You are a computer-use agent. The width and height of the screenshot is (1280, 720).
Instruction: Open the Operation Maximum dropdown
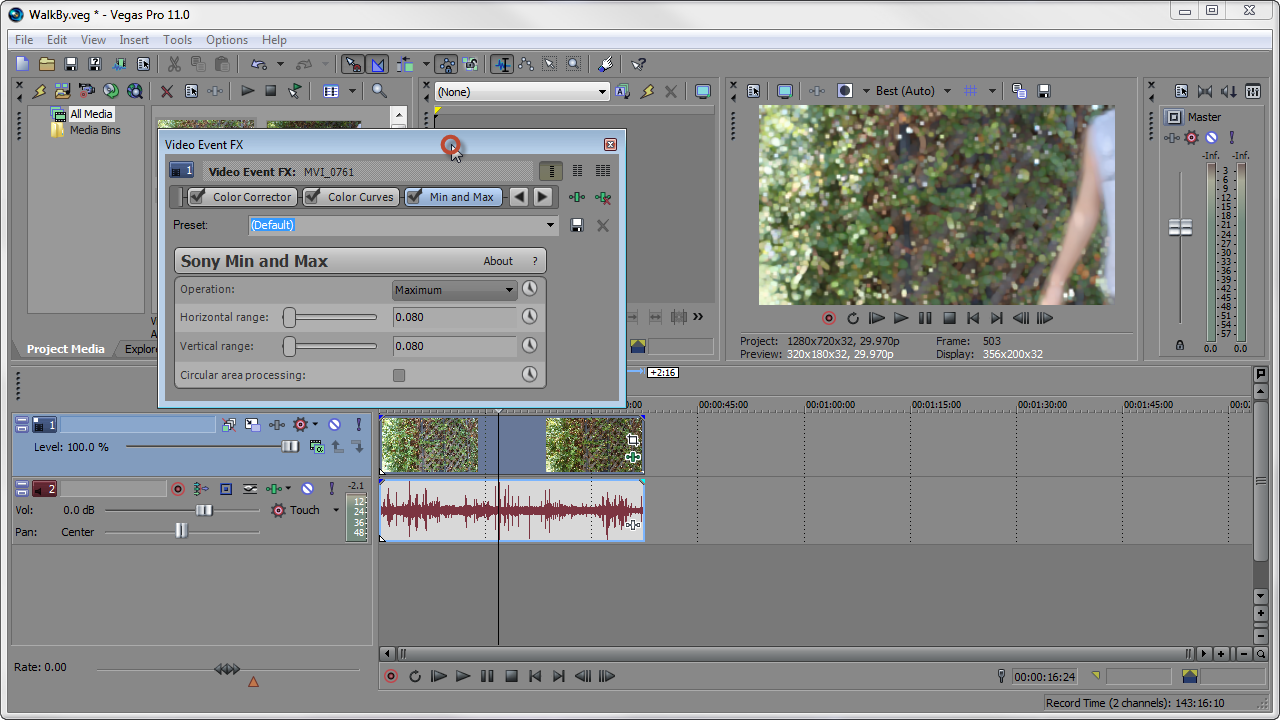455,290
